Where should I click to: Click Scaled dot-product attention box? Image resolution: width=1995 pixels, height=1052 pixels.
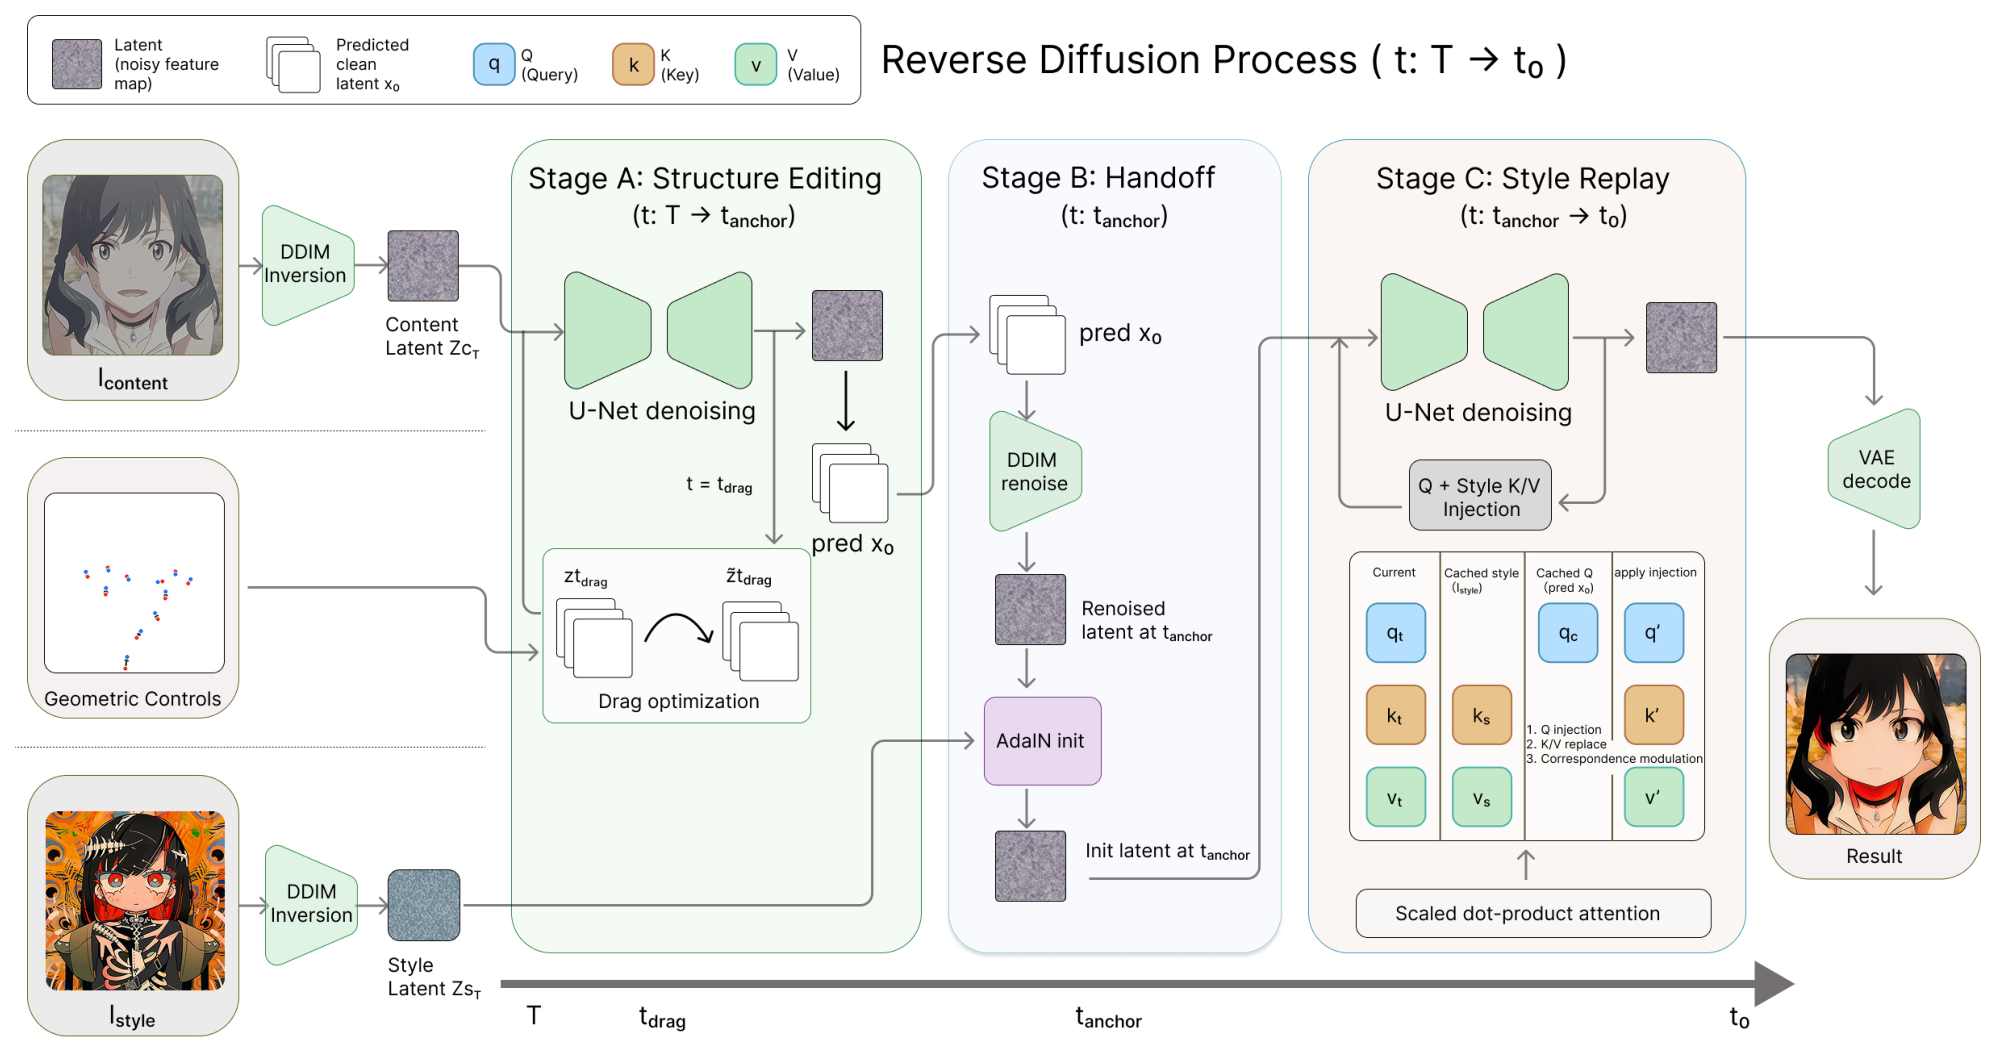(1533, 913)
